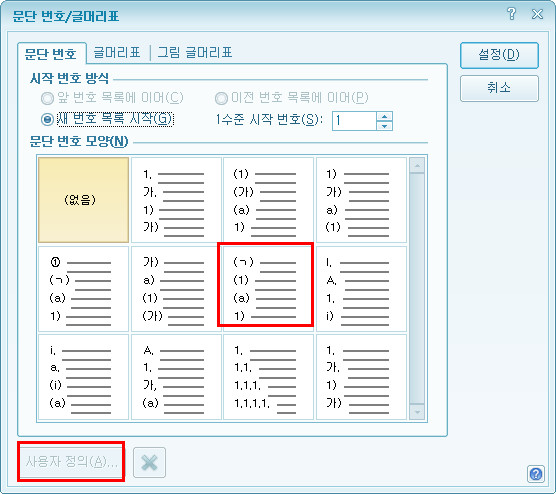Switch to the 그림 글머리표 tab
Image resolution: width=556 pixels, height=494 pixels.
195,52
